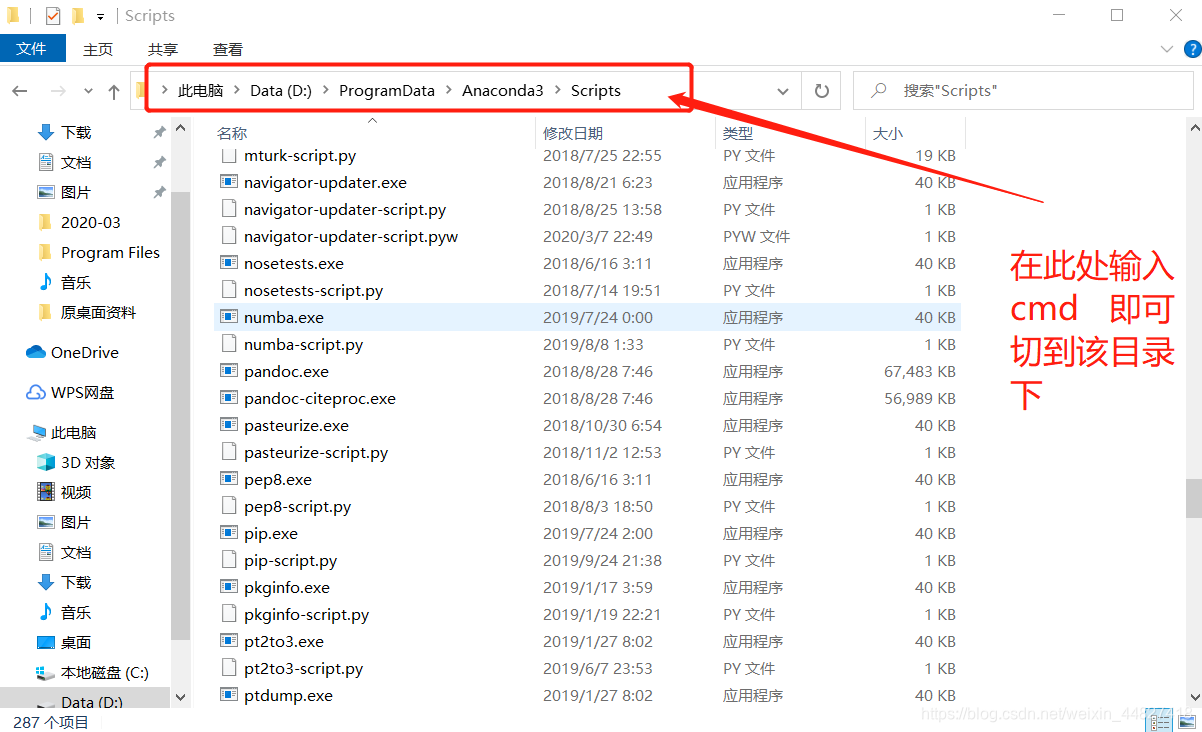The width and height of the screenshot is (1202, 732).
Task: Click inside the 搜索"Scripts" search box
Action: click(x=1022, y=90)
